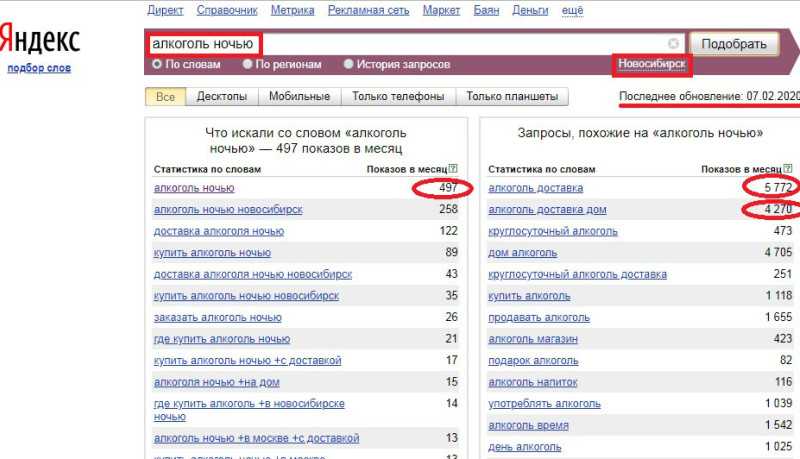This screenshot has height=459, width=800.
Task: Focus the search field with 'алкоголь ночью'
Action: (415, 44)
